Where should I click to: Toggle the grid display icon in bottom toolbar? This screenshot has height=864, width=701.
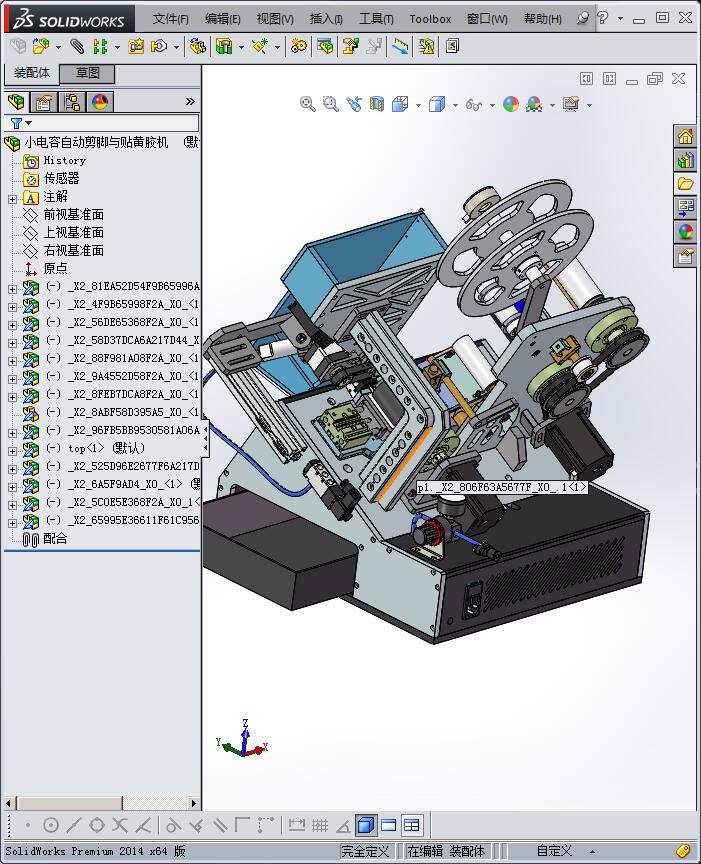[320, 825]
